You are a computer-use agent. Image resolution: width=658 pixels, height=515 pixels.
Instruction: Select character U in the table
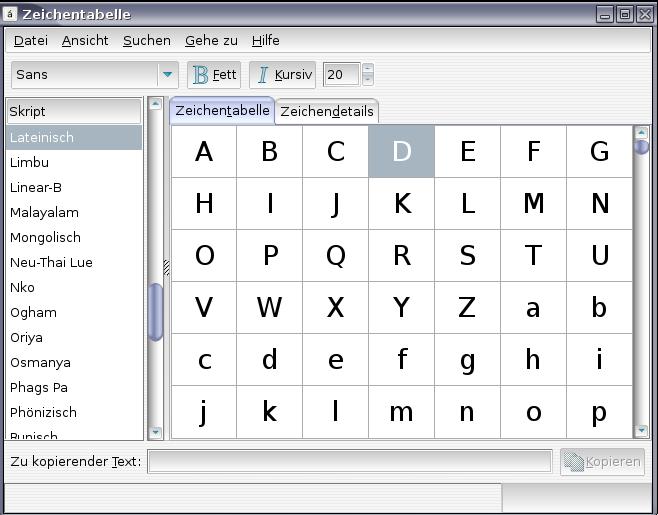pos(600,256)
